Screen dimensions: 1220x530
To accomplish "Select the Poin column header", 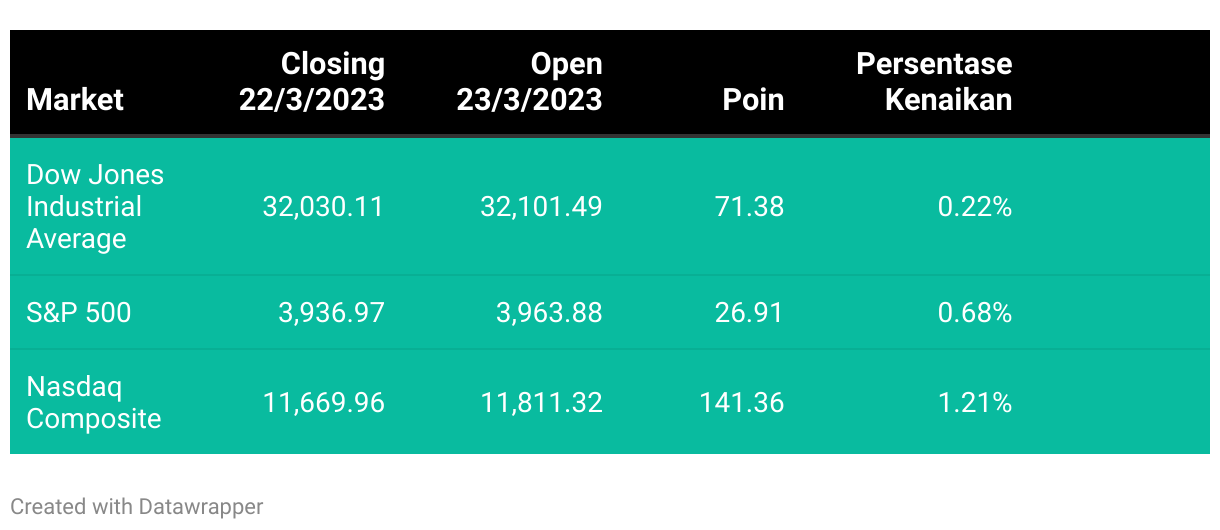I will [753, 100].
